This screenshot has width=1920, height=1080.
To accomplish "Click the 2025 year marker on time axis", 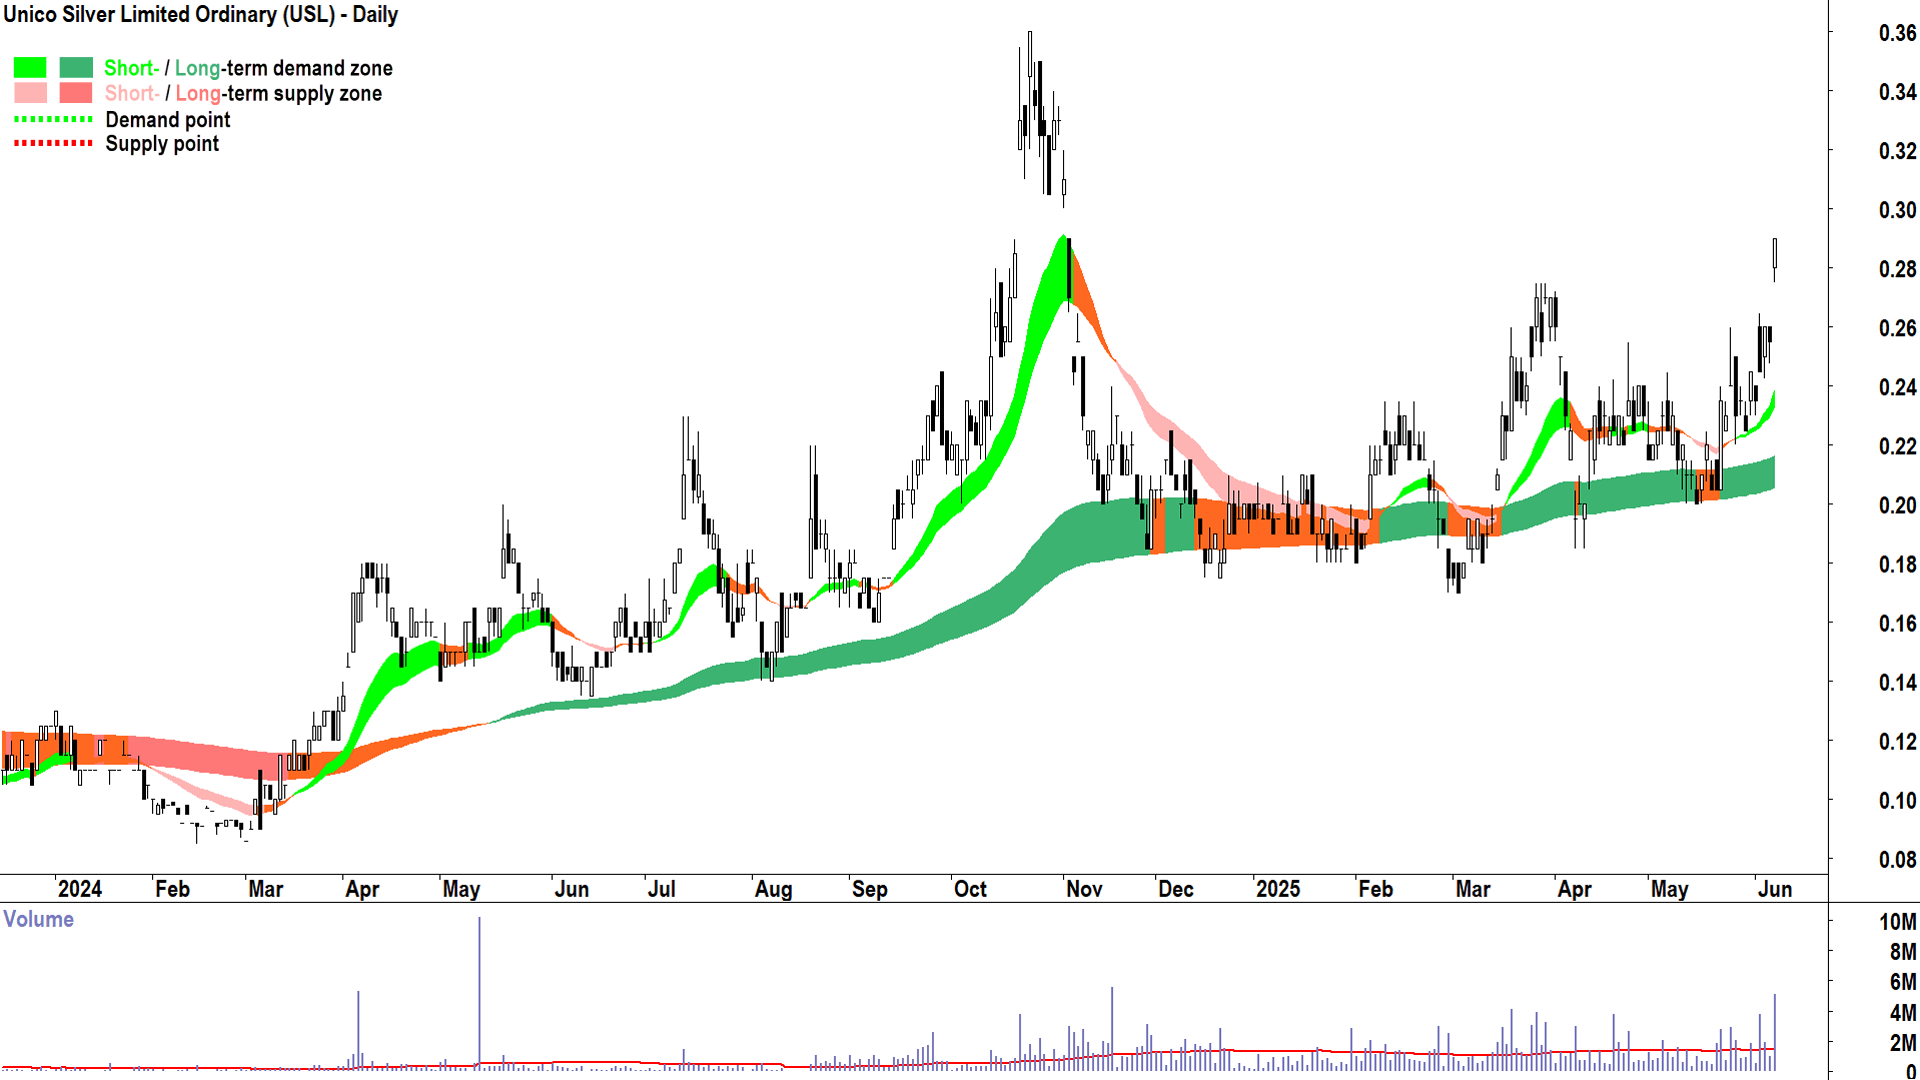I will coord(1278,889).
